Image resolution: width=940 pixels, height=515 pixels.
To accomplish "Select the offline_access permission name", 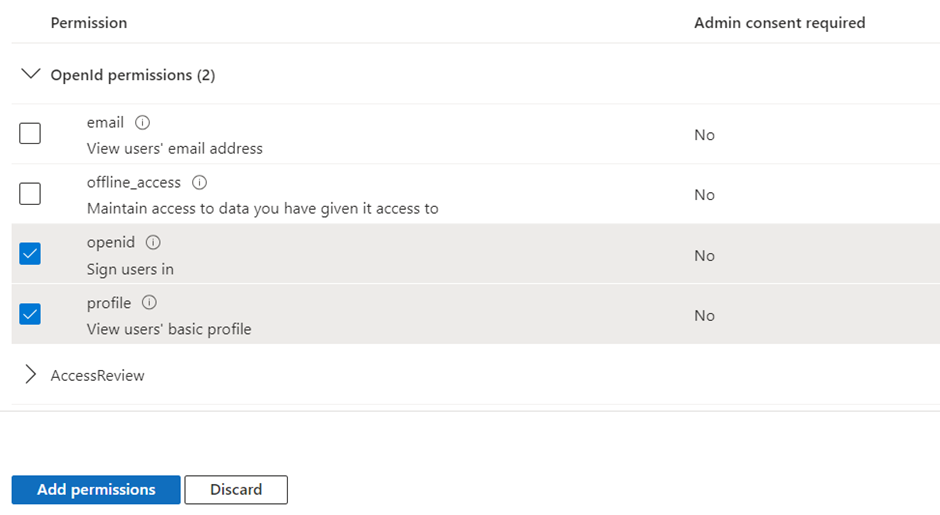I will (134, 182).
